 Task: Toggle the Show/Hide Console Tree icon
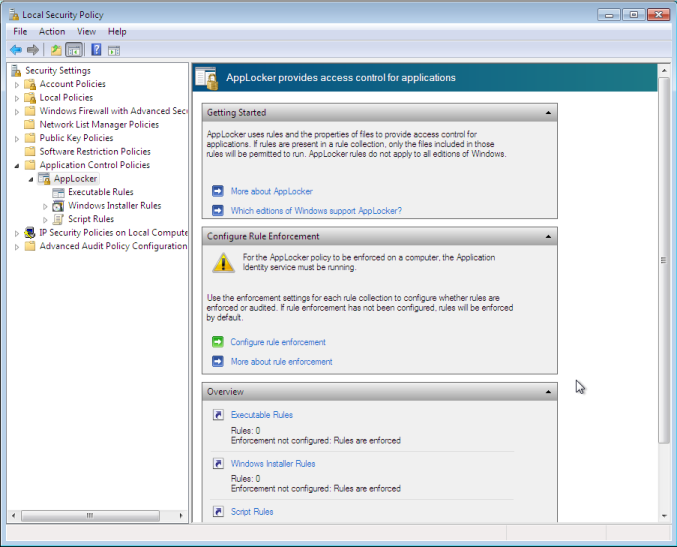[74, 50]
